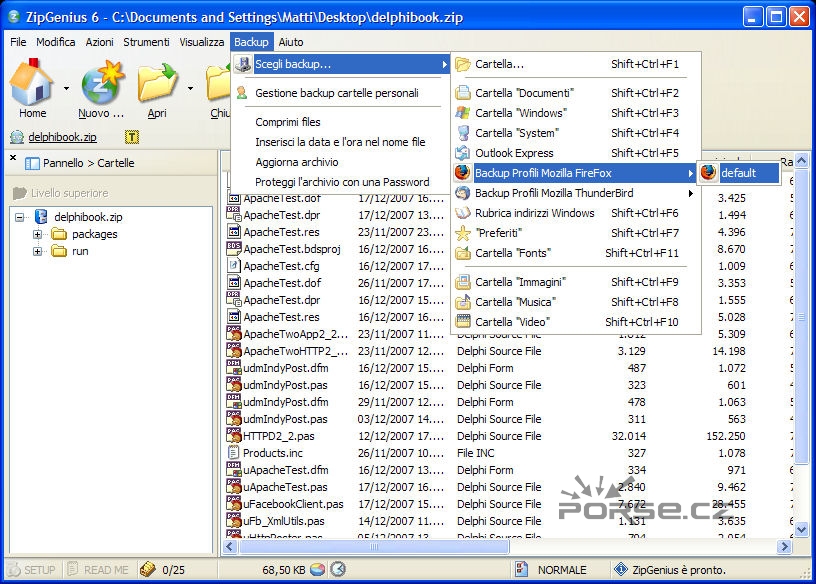The height and width of the screenshot is (584, 816).
Task: Select Outlook Express backup entry
Action: tap(514, 153)
